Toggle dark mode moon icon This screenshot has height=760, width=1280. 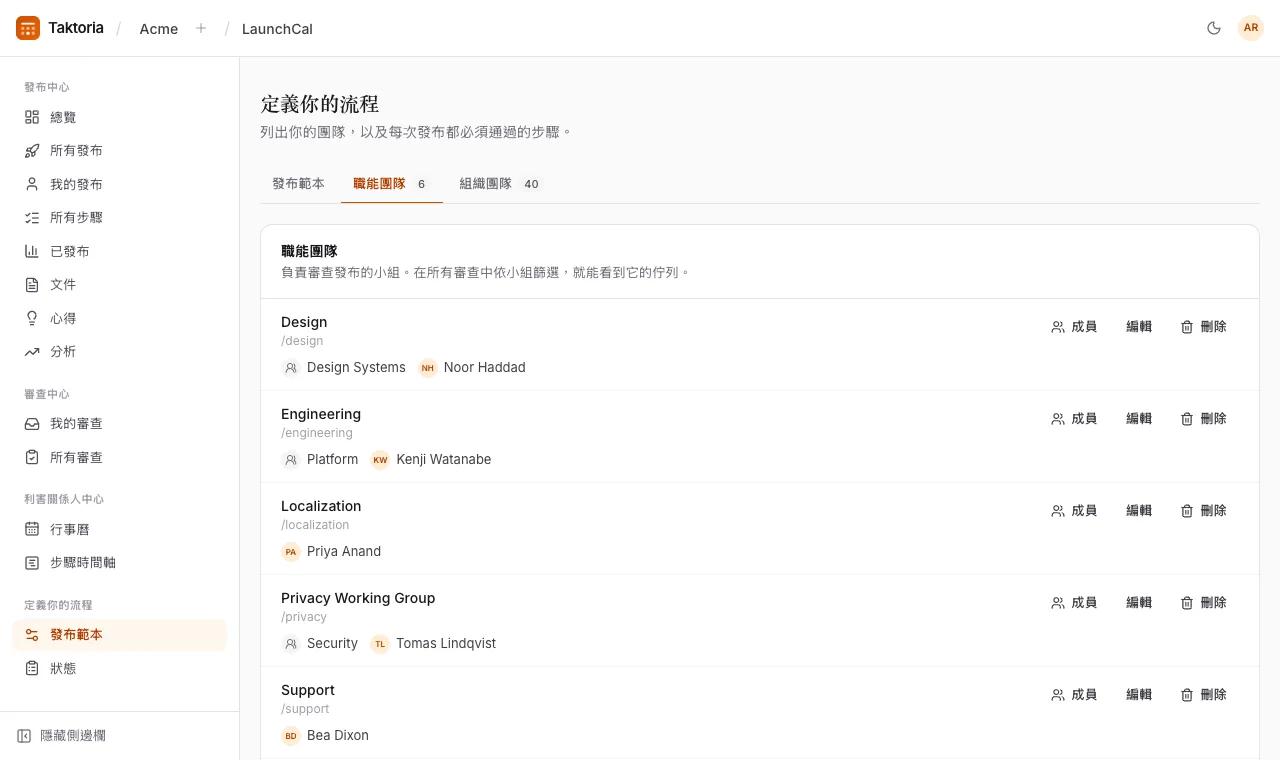point(1214,28)
